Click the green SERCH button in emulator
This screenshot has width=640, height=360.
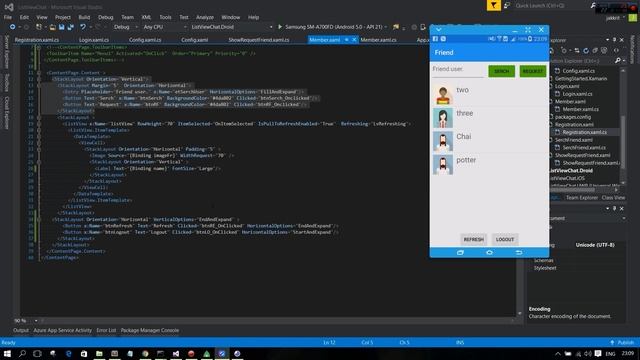coord(502,71)
